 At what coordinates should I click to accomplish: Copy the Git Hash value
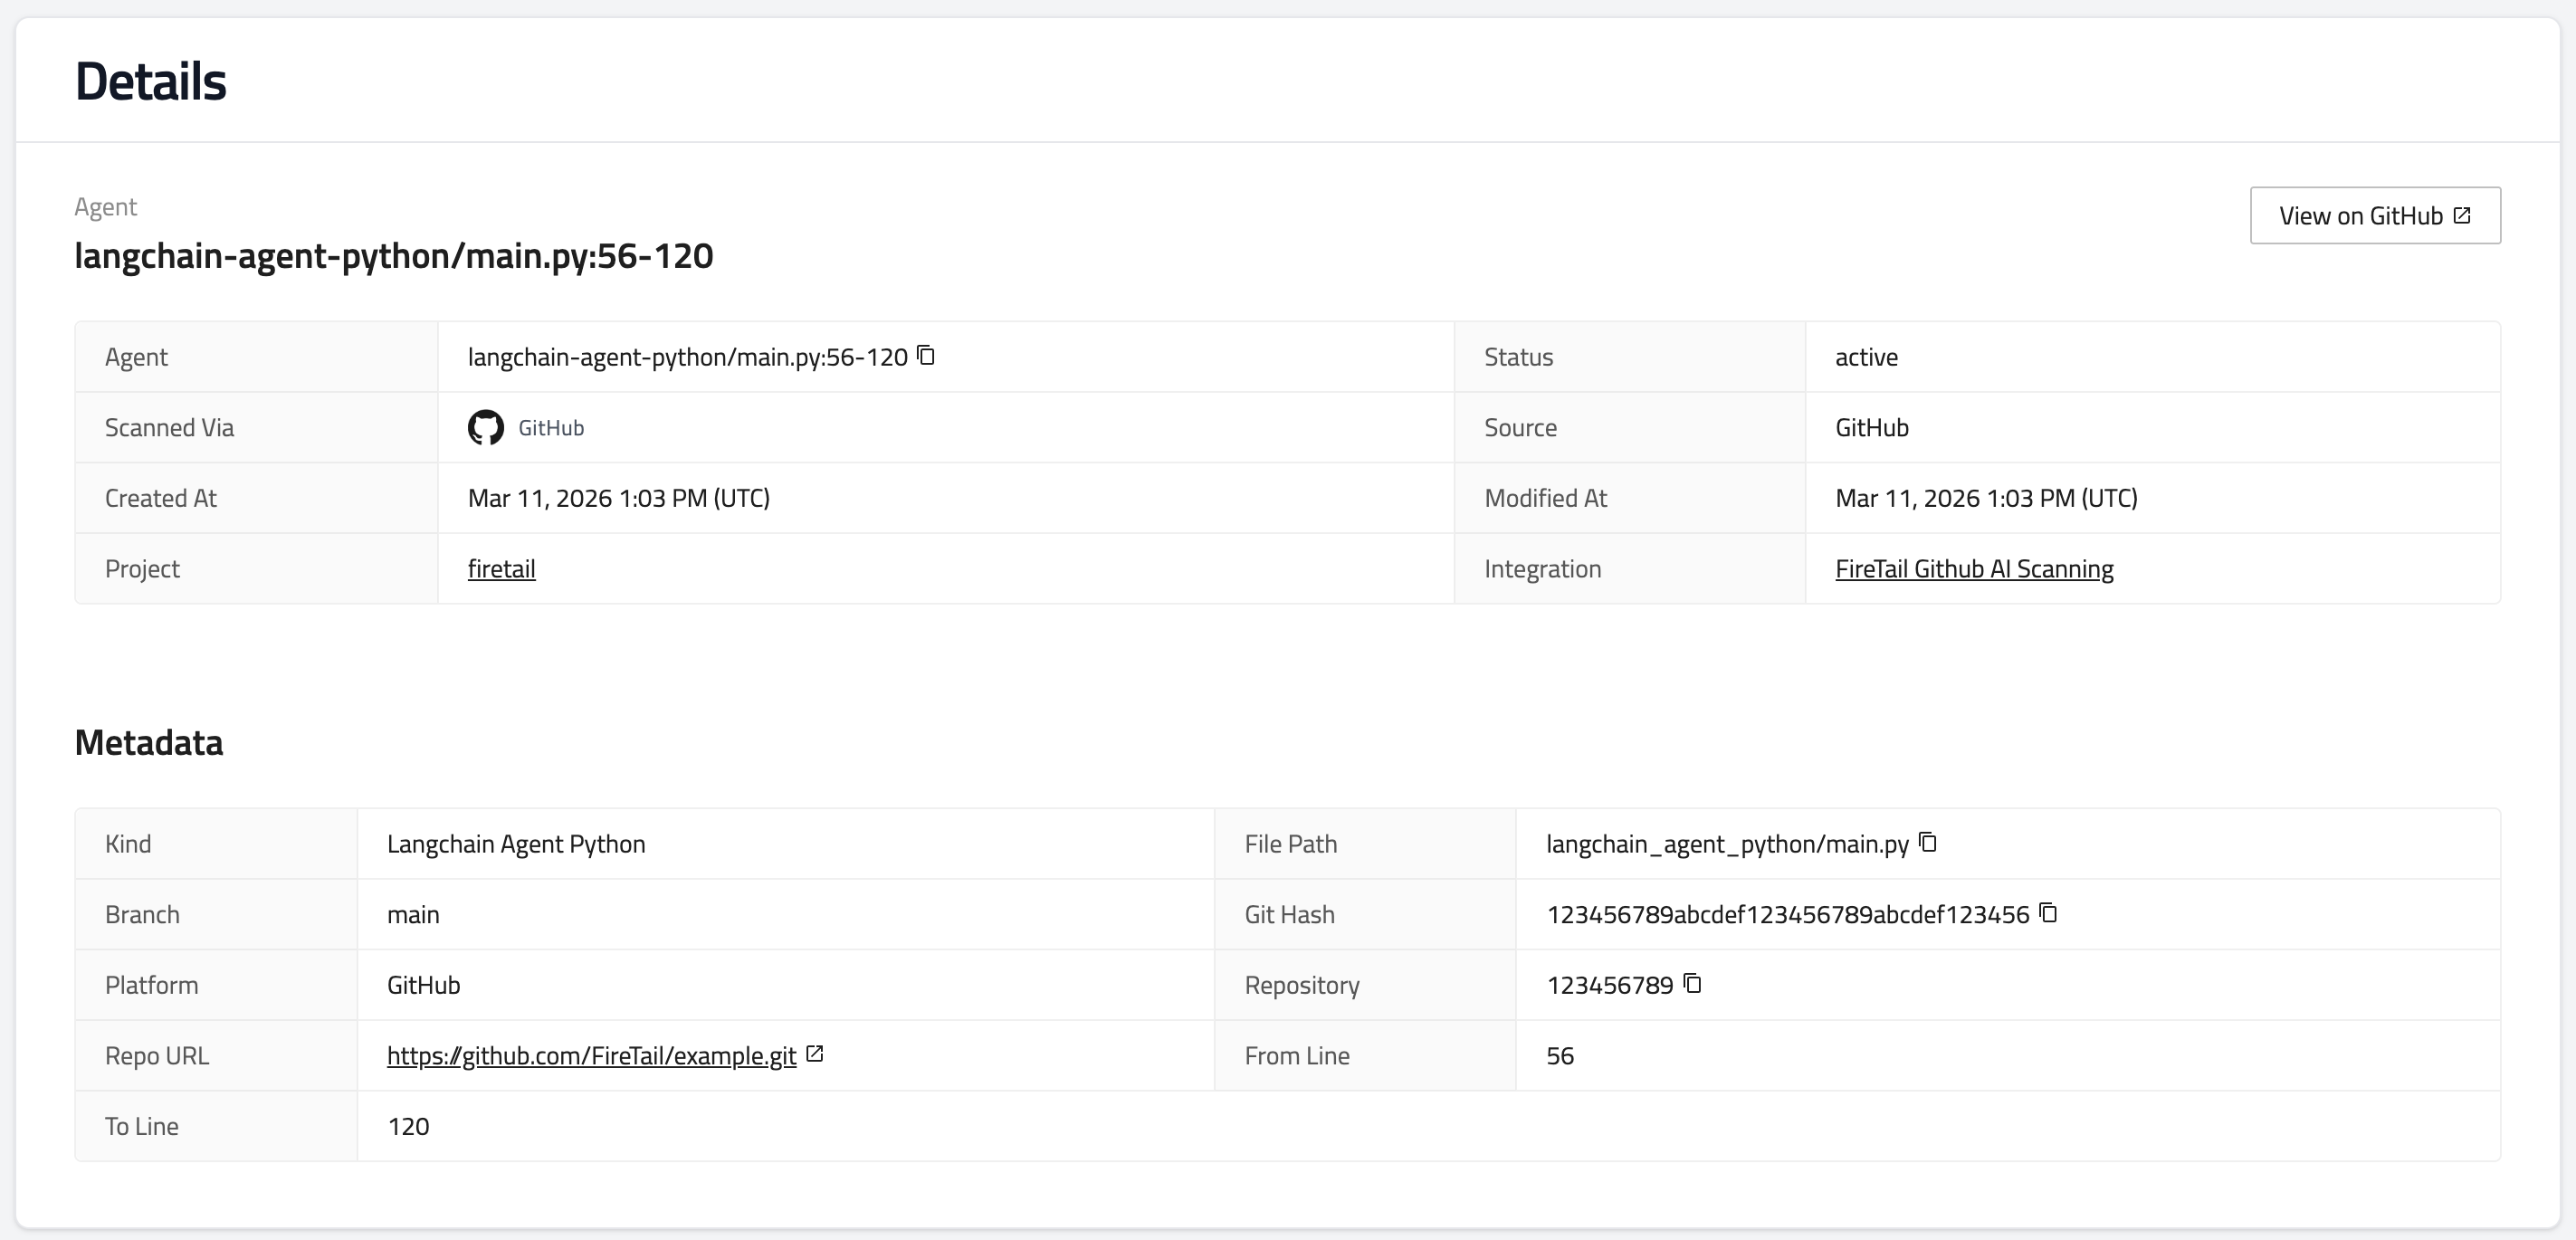click(x=2048, y=913)
